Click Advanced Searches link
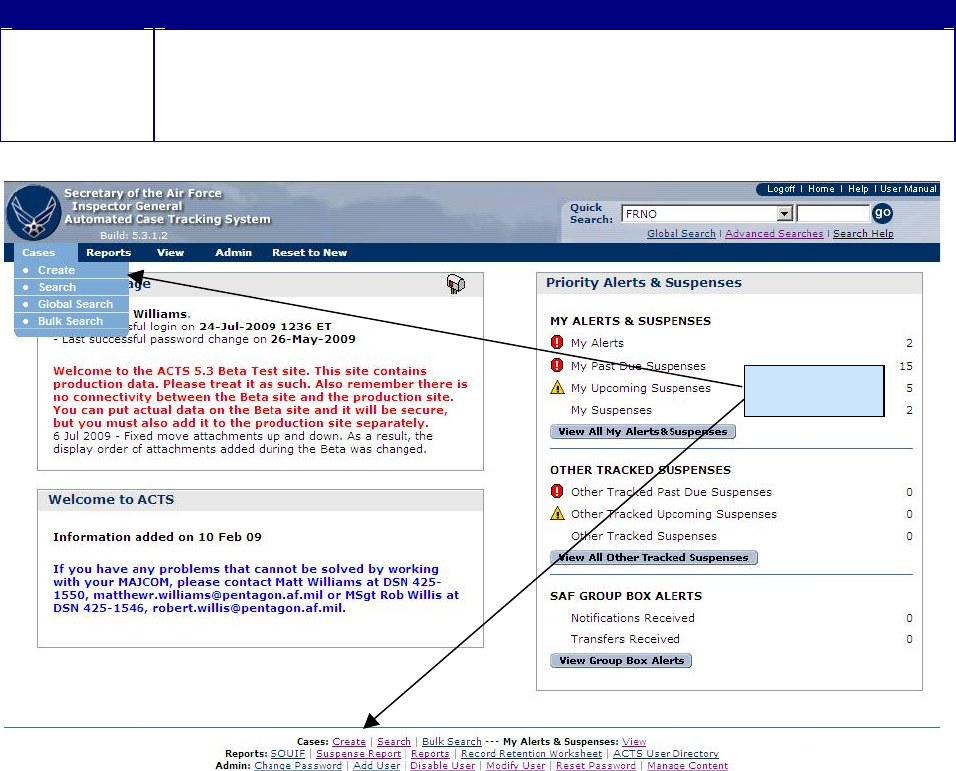 [774, 233]
